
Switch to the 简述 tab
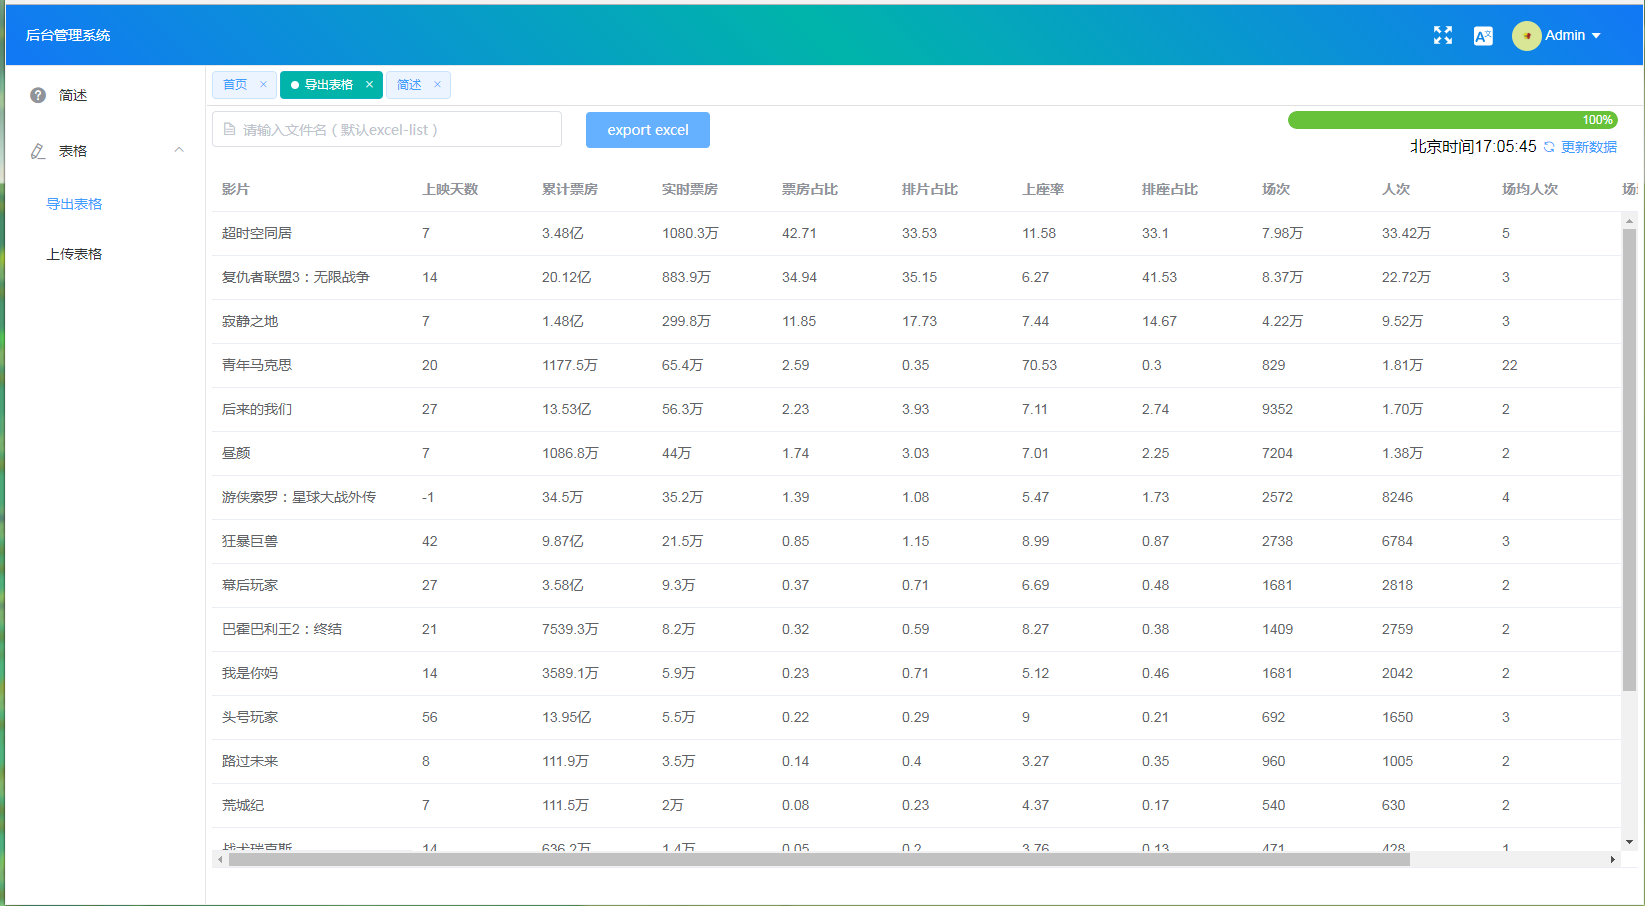click(409, 85)
